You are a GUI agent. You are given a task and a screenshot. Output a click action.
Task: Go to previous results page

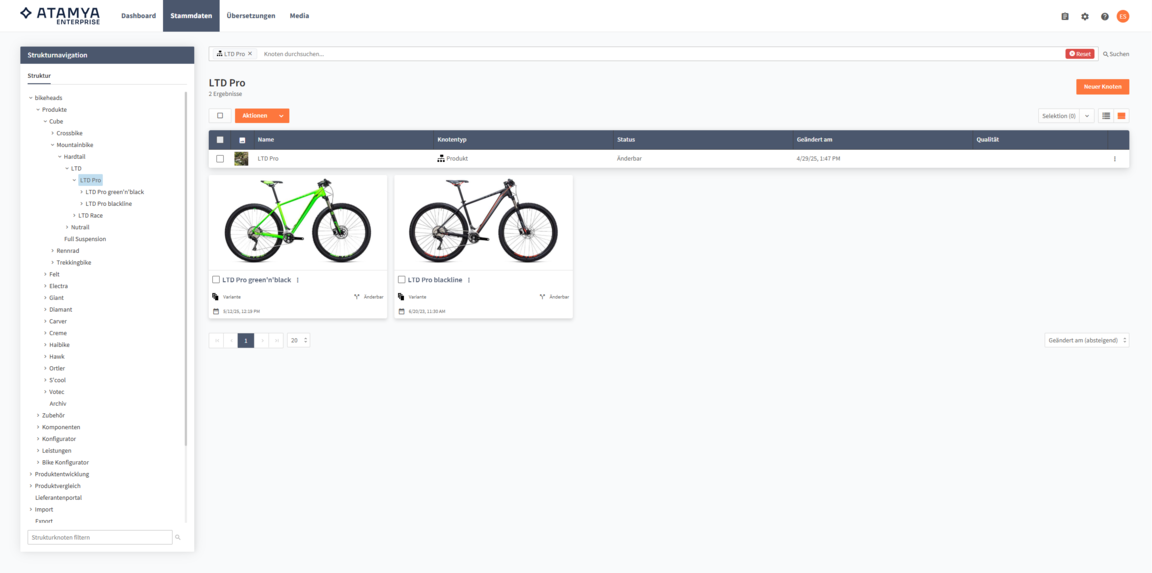(231, 340)
